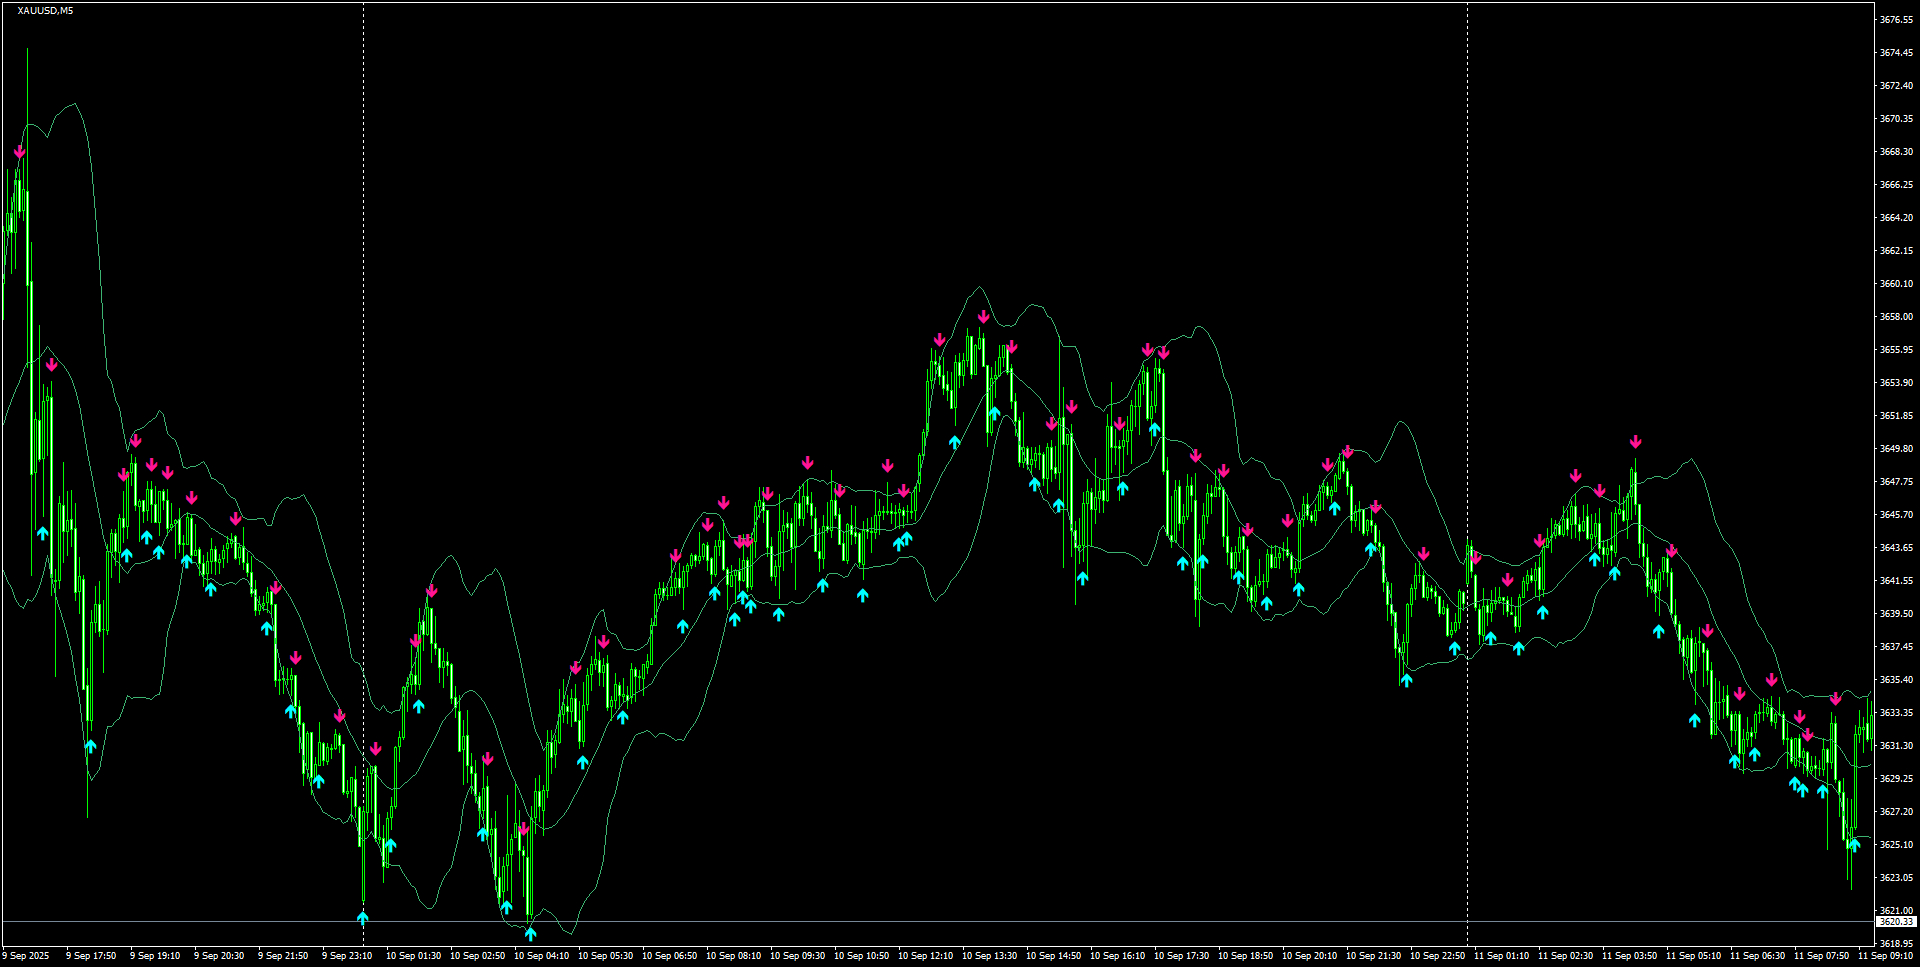Select the 3655.95 price axis value
This screenshot has width=1920, height=967.
(x=1897, y=350)
